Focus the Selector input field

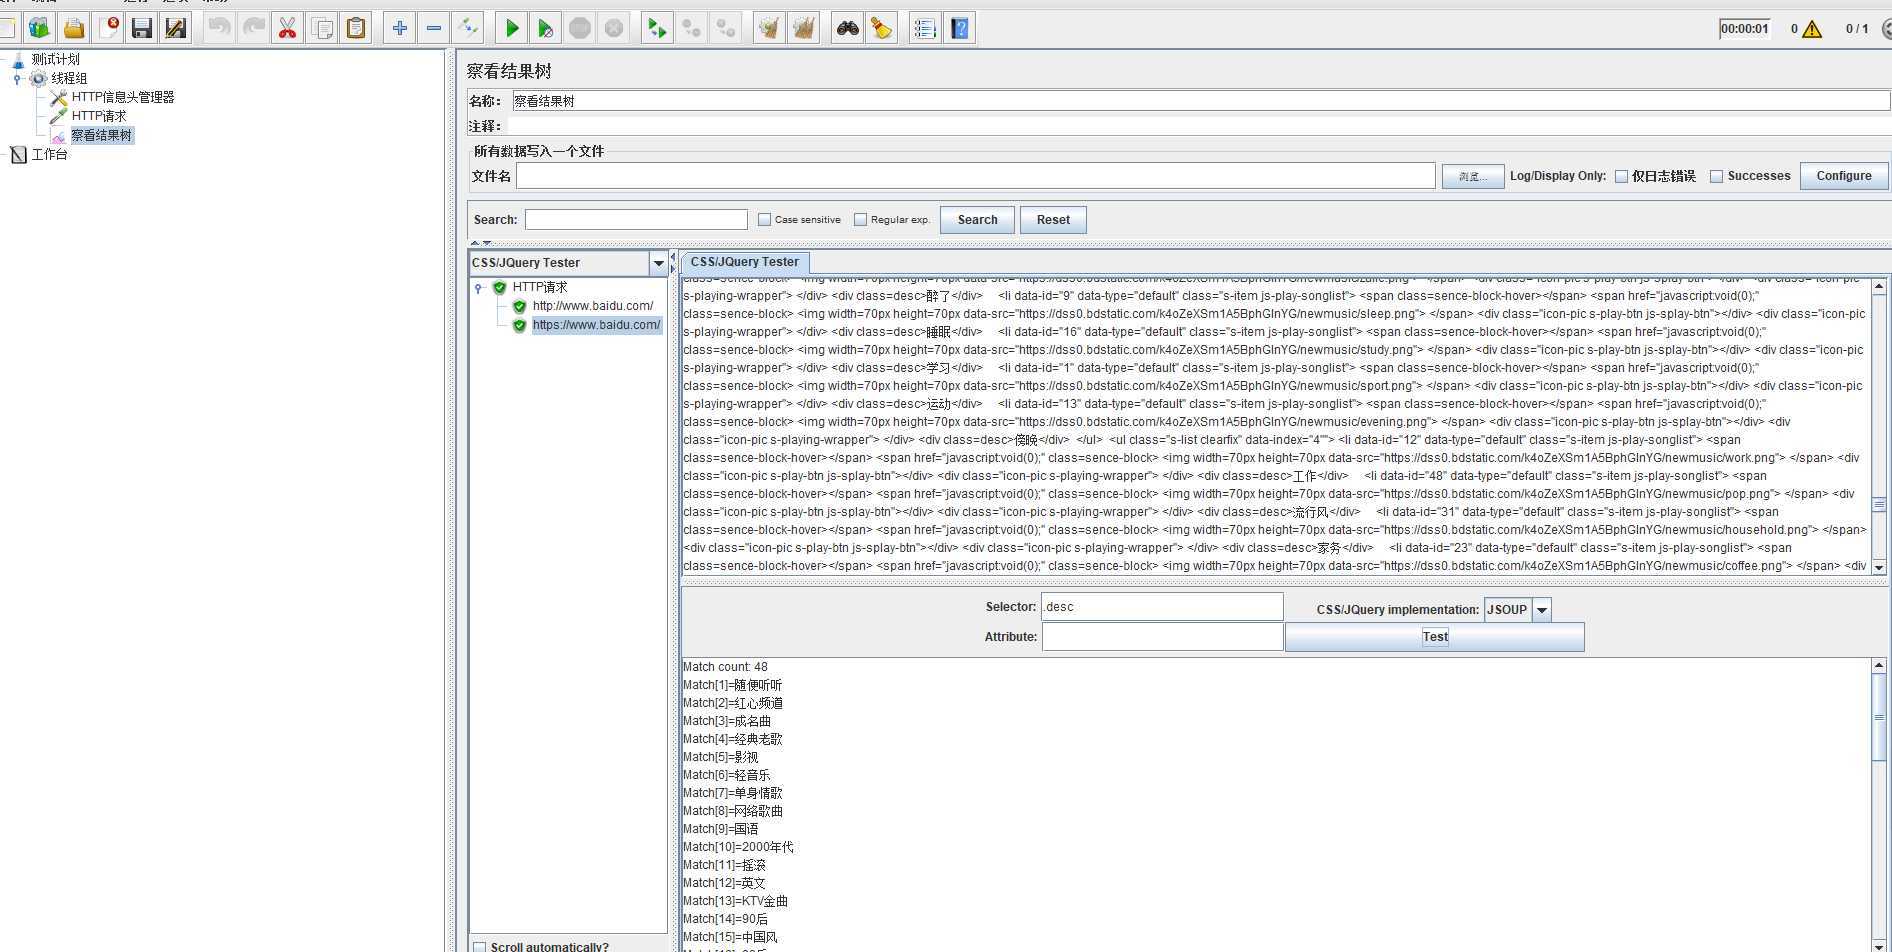[1162, 607]
